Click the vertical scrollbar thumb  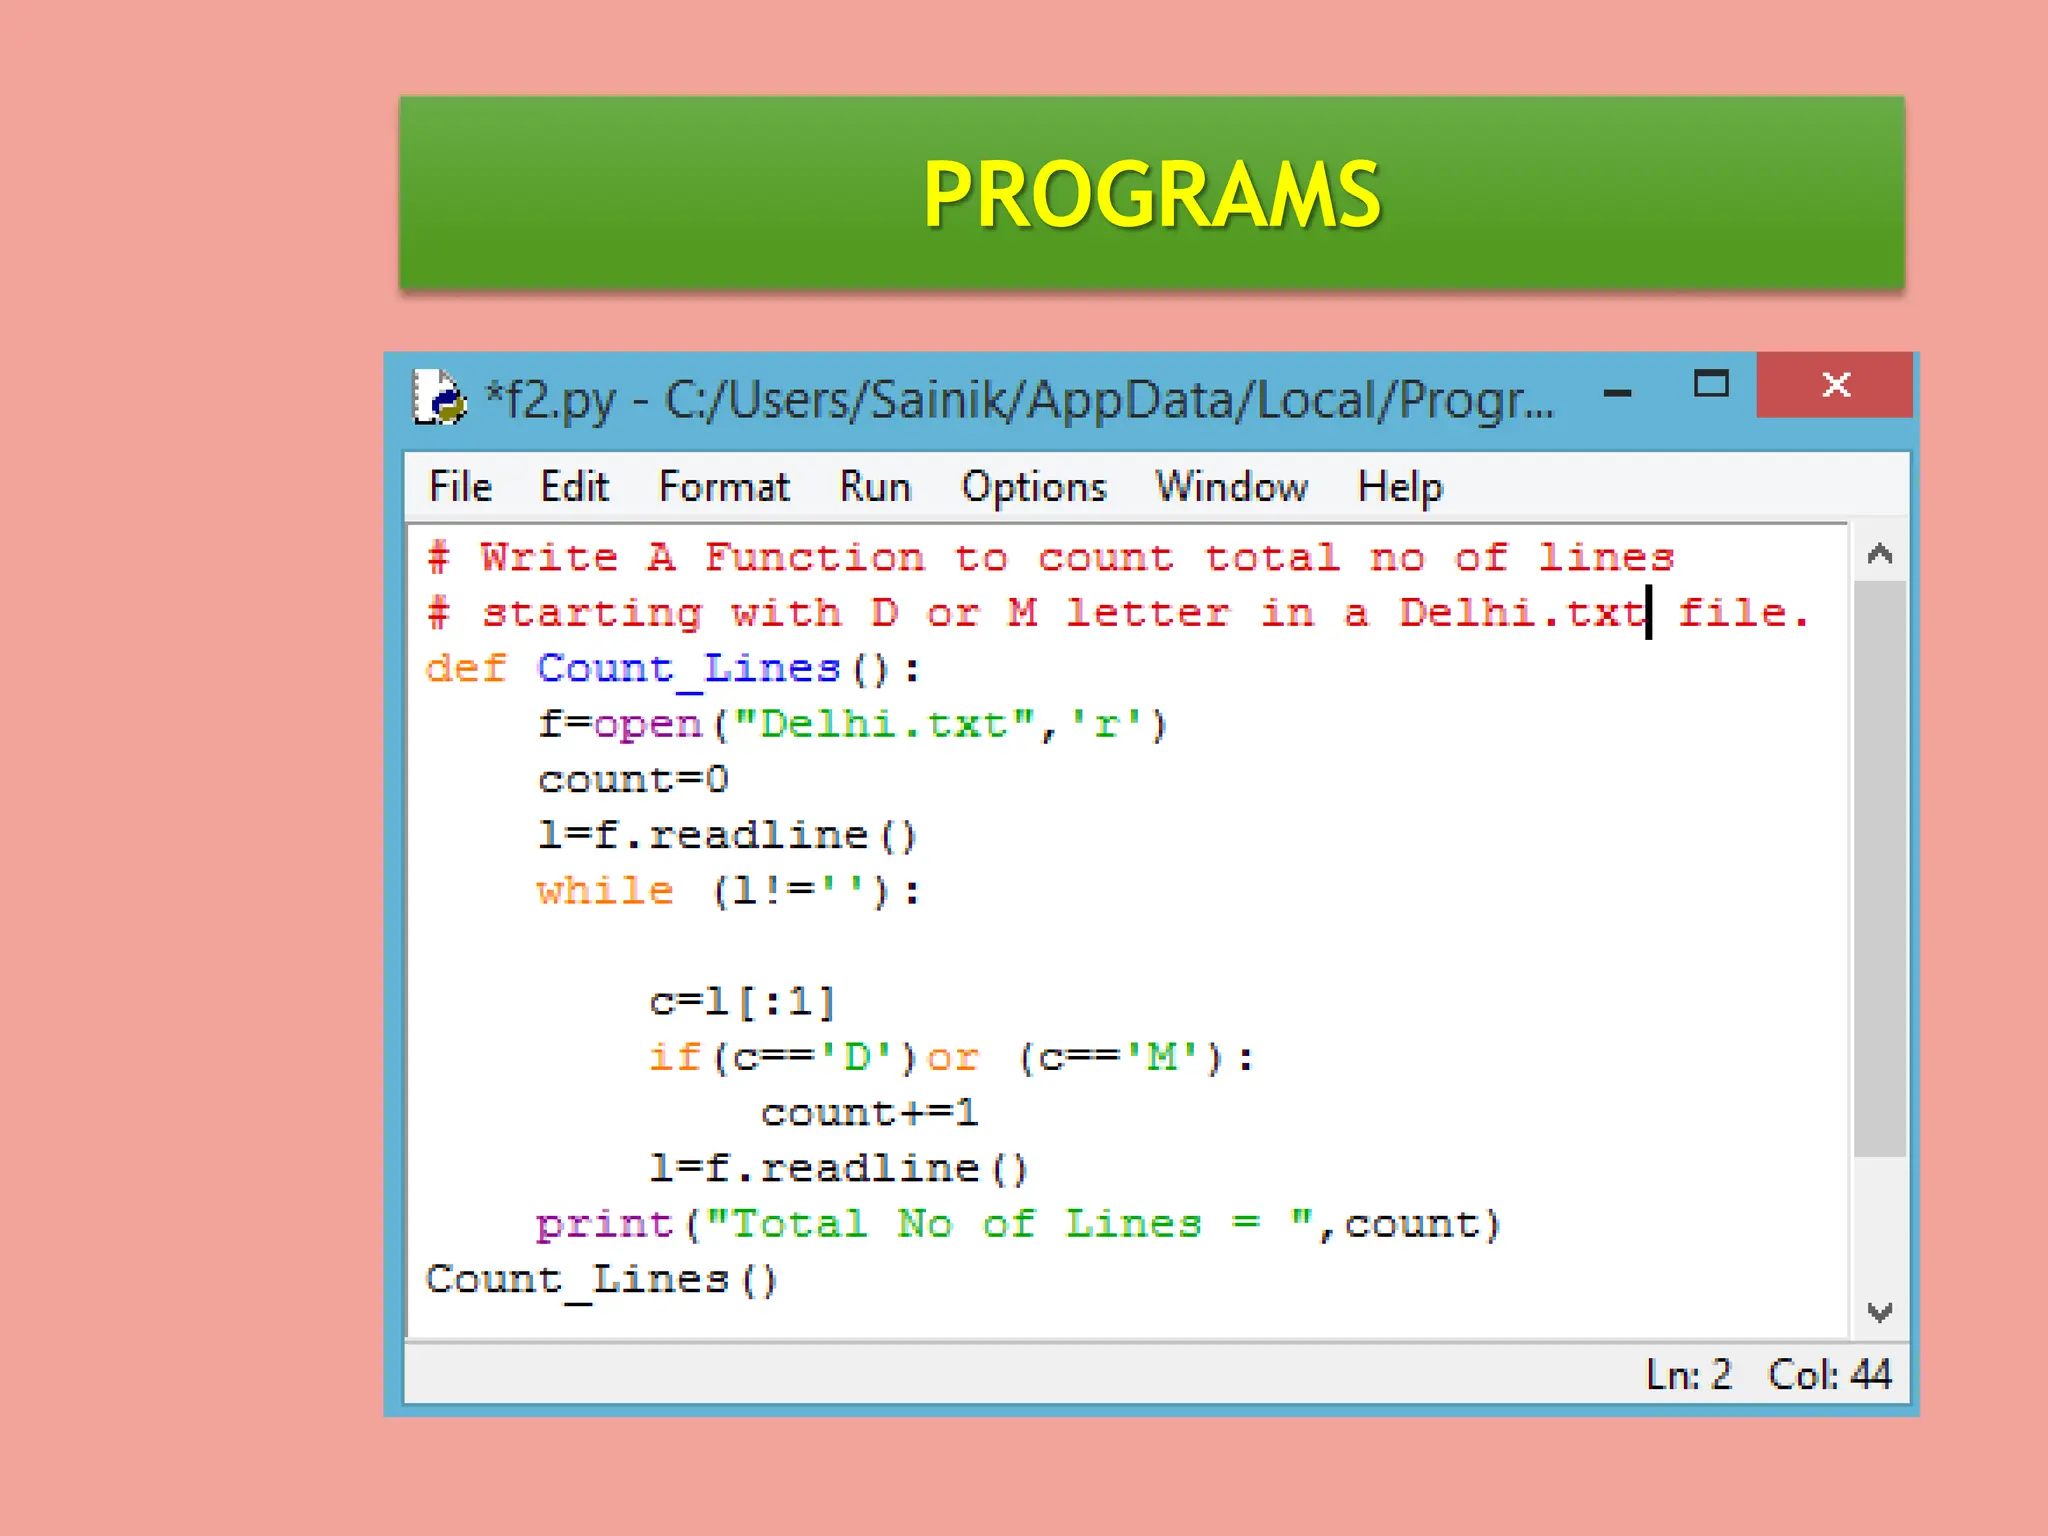1880,868
